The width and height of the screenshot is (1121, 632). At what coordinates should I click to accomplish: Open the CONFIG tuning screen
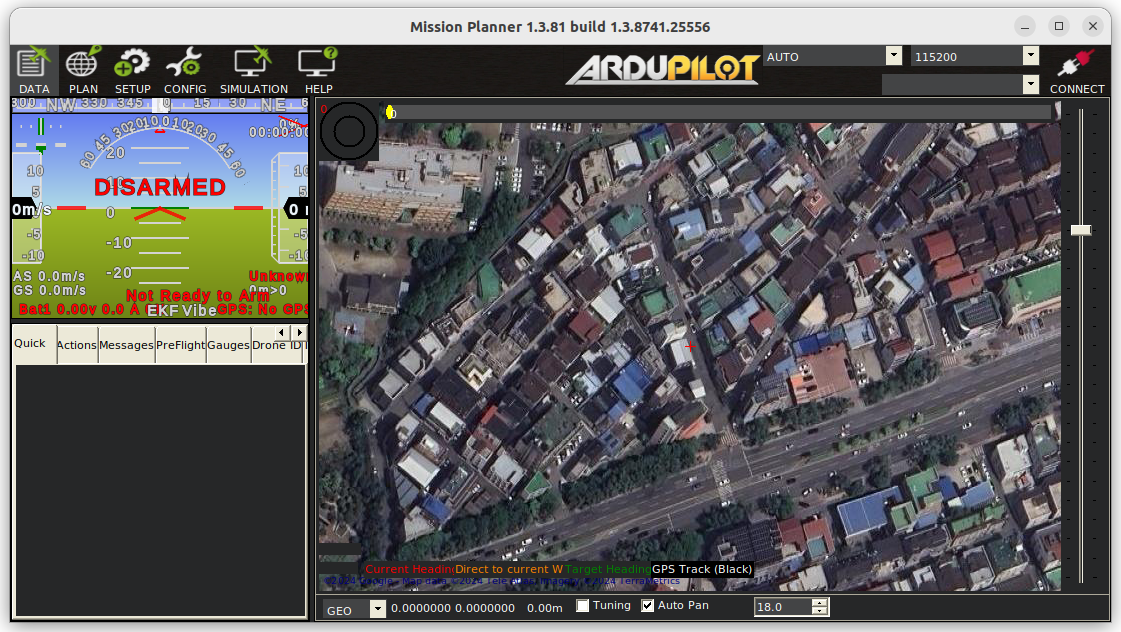(184, 71)
